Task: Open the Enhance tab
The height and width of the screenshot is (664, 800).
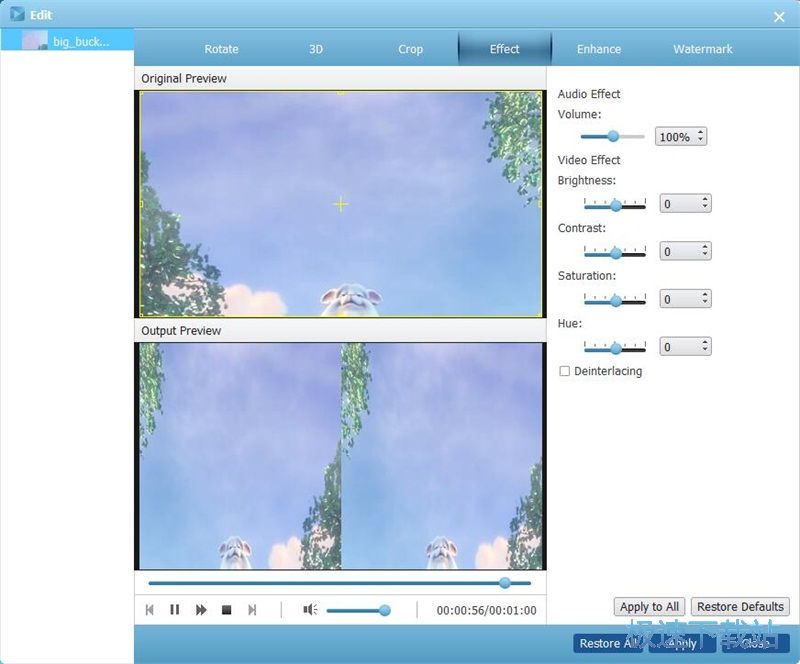Action: point(599,49)
